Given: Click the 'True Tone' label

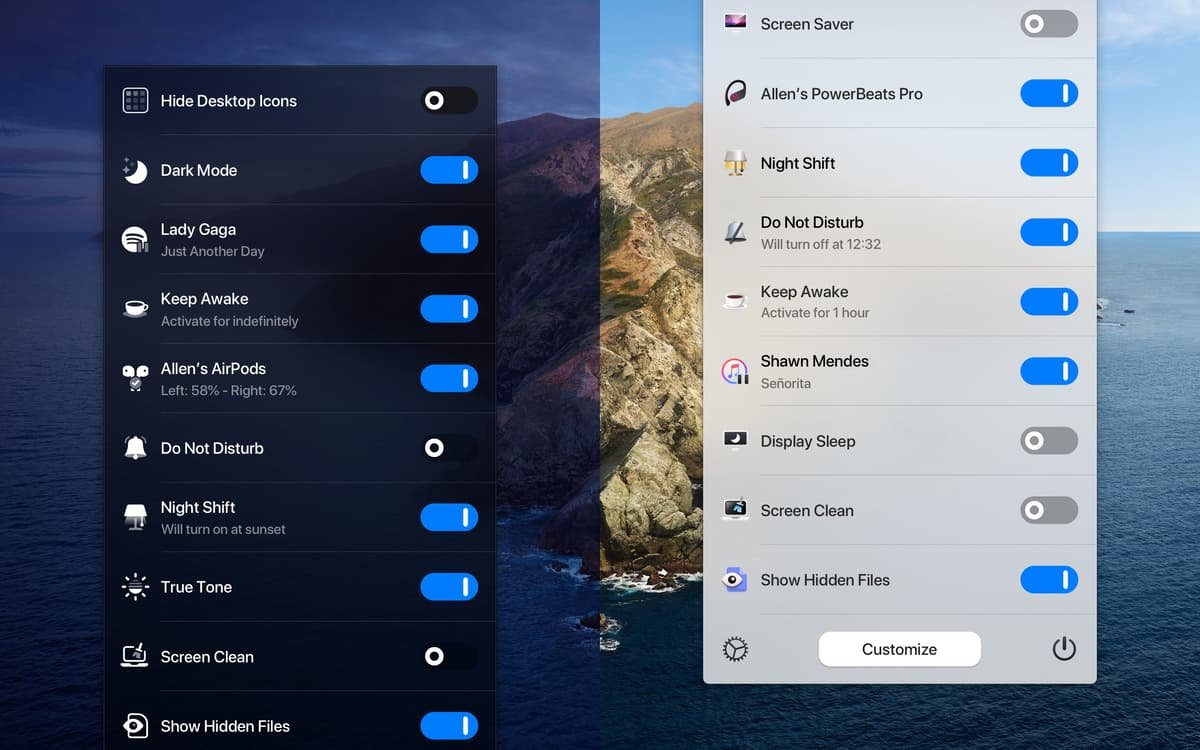Looking at the screenshot, I should (196, 587).
